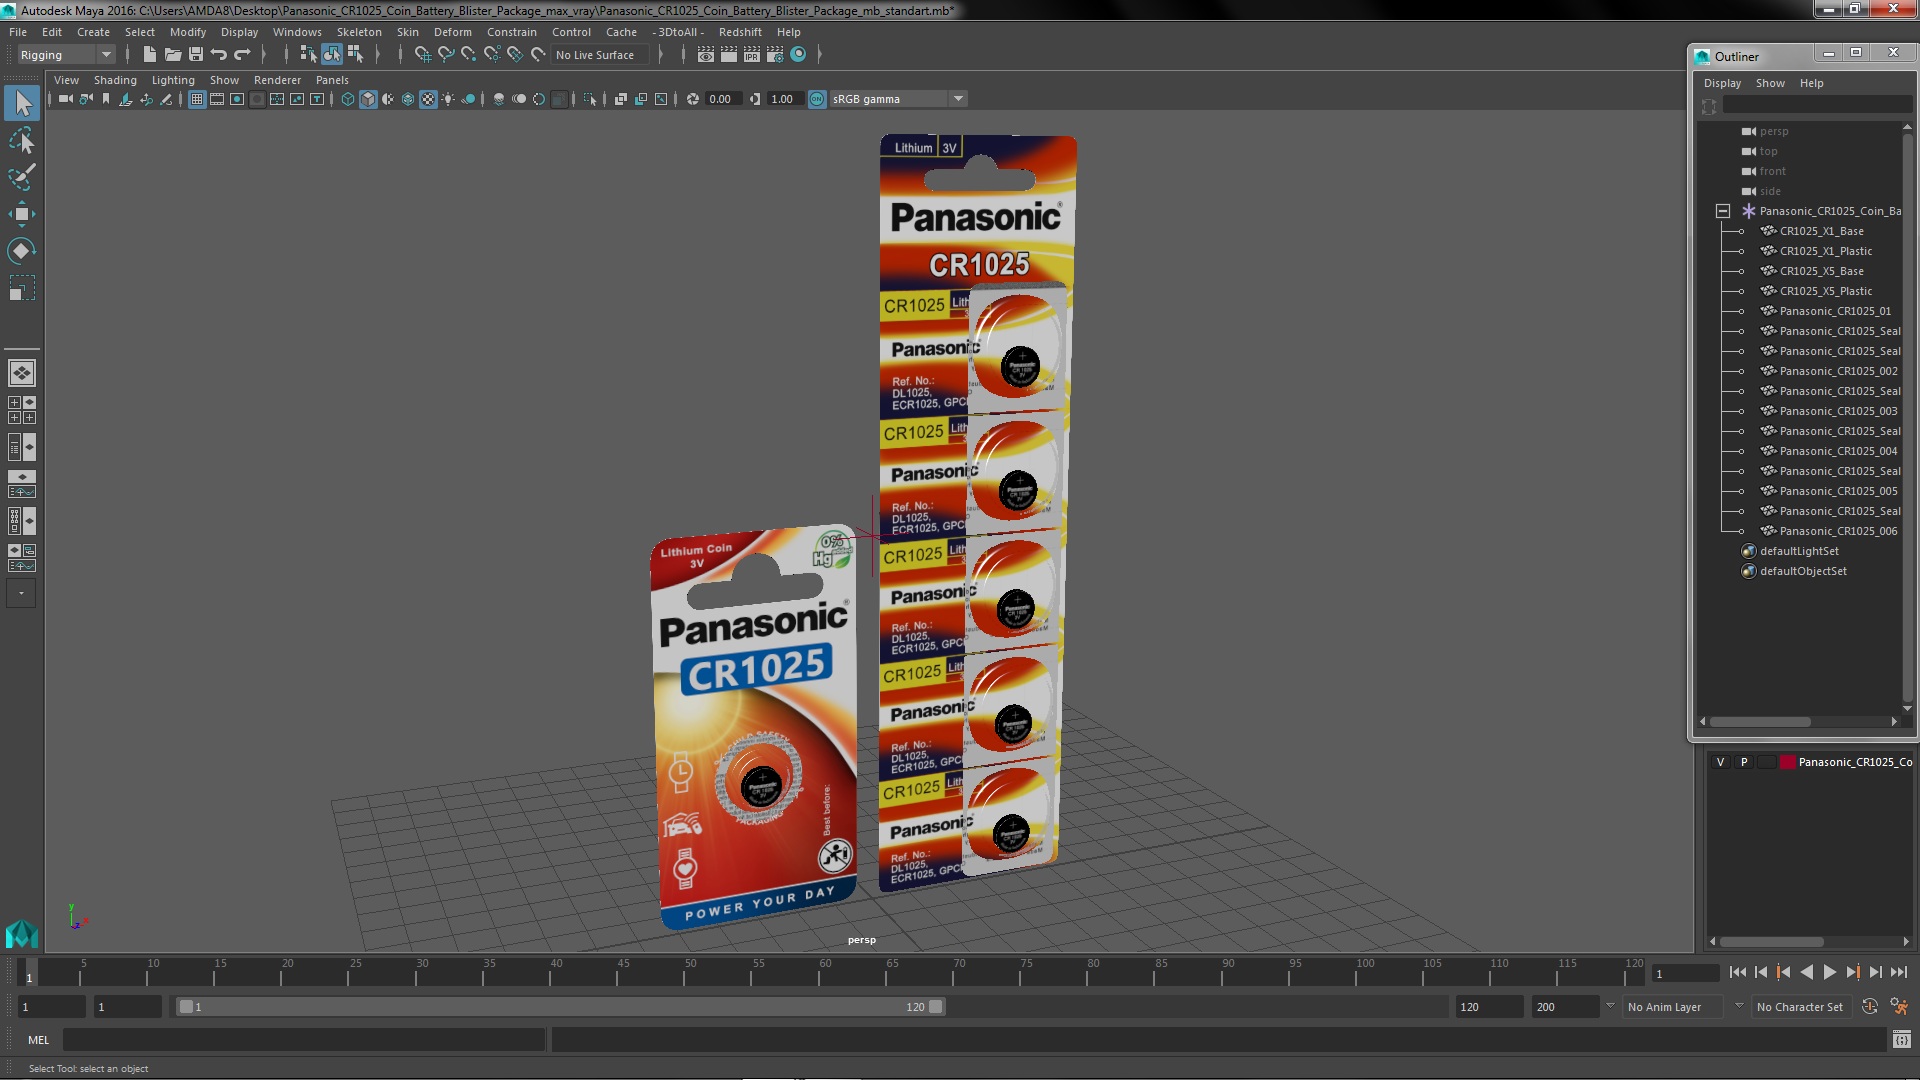Viewport: 1920px width, 1080px height.
Task: Click the Outliner search filter icon
Action: pos(1709,106)
